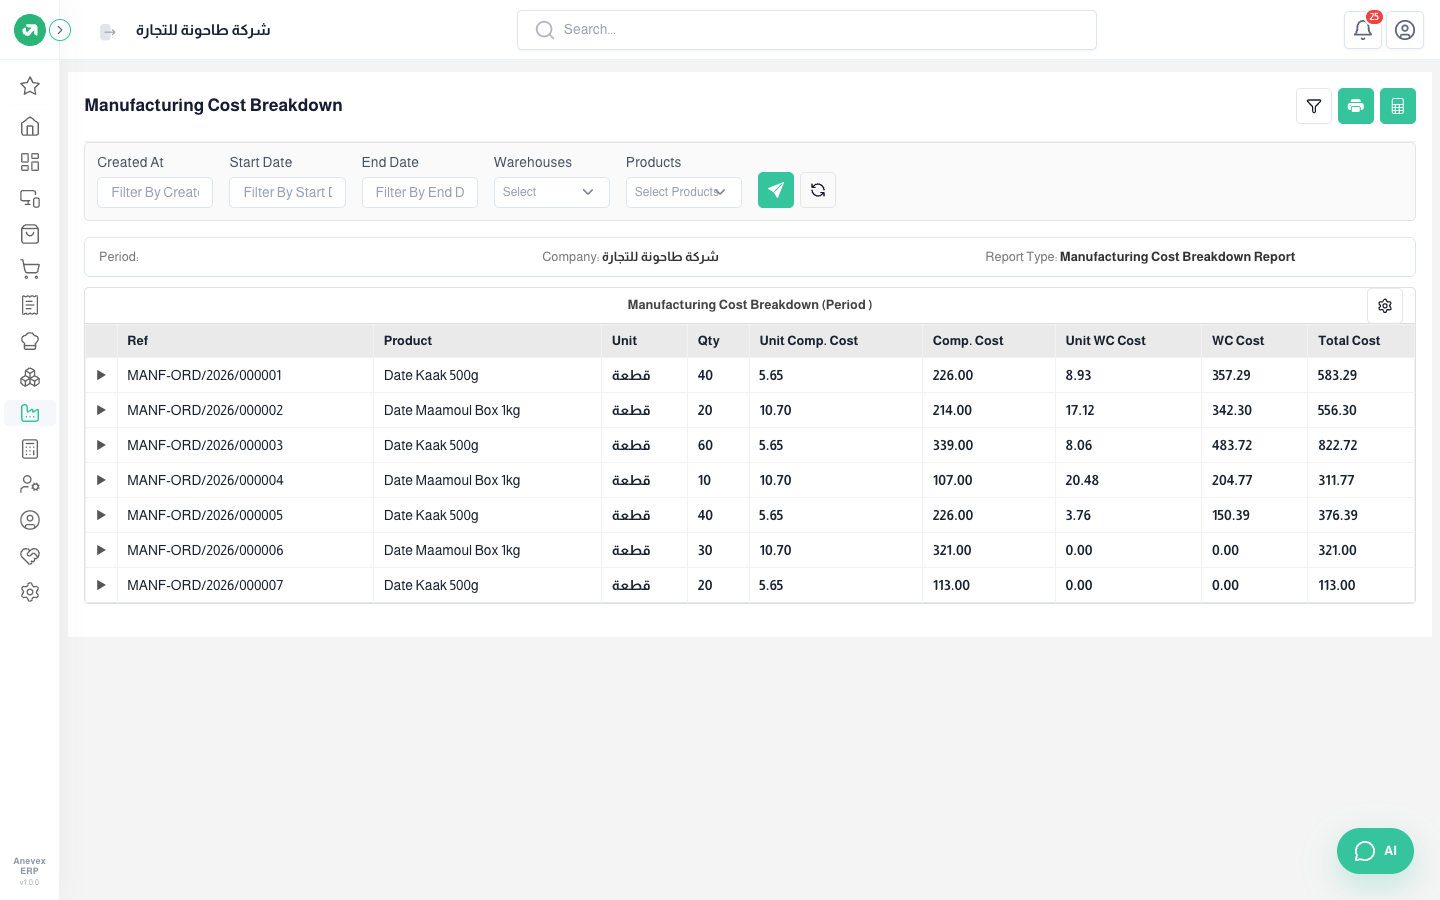Print the report with printer button
1440x900 pixels.
click(x=1356, y=106)
